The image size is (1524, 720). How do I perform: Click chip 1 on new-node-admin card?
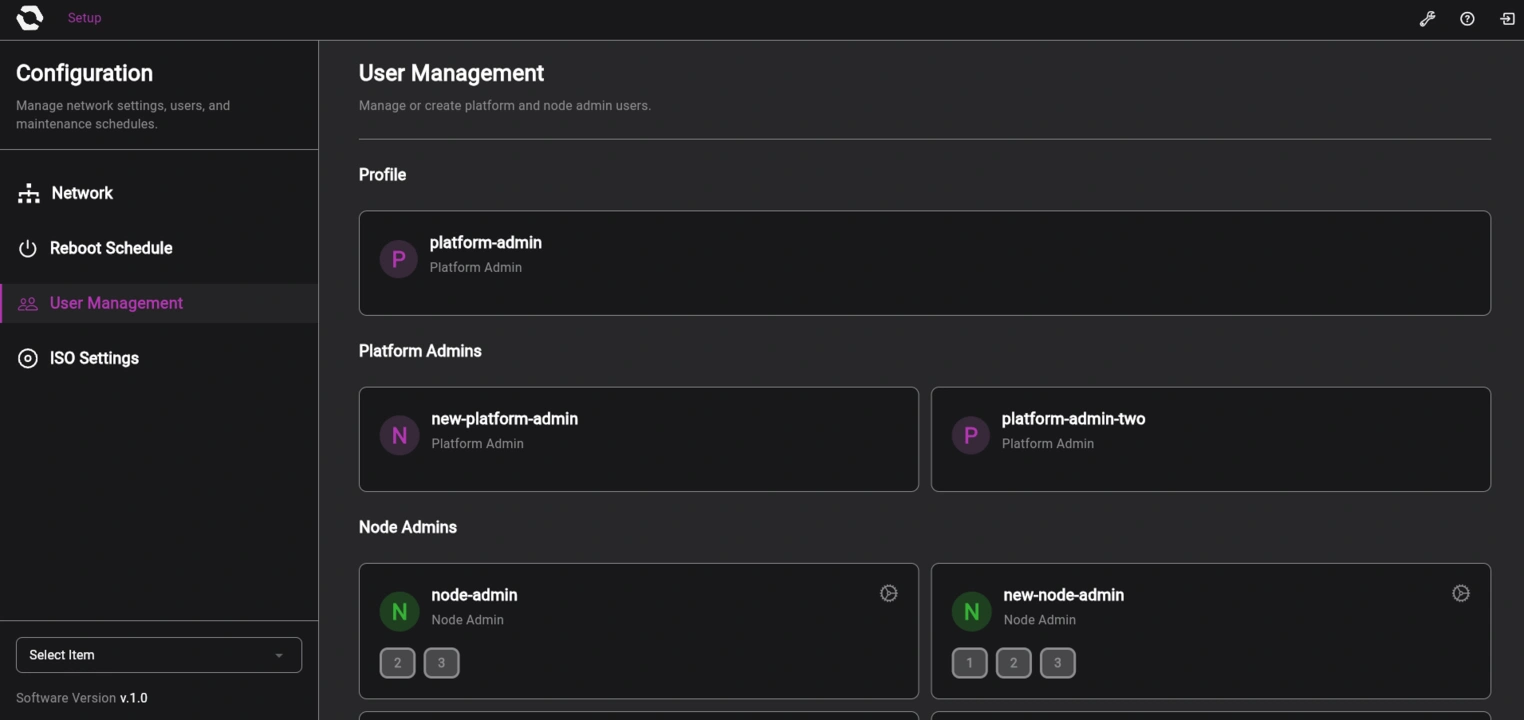(x=968, y=662)
